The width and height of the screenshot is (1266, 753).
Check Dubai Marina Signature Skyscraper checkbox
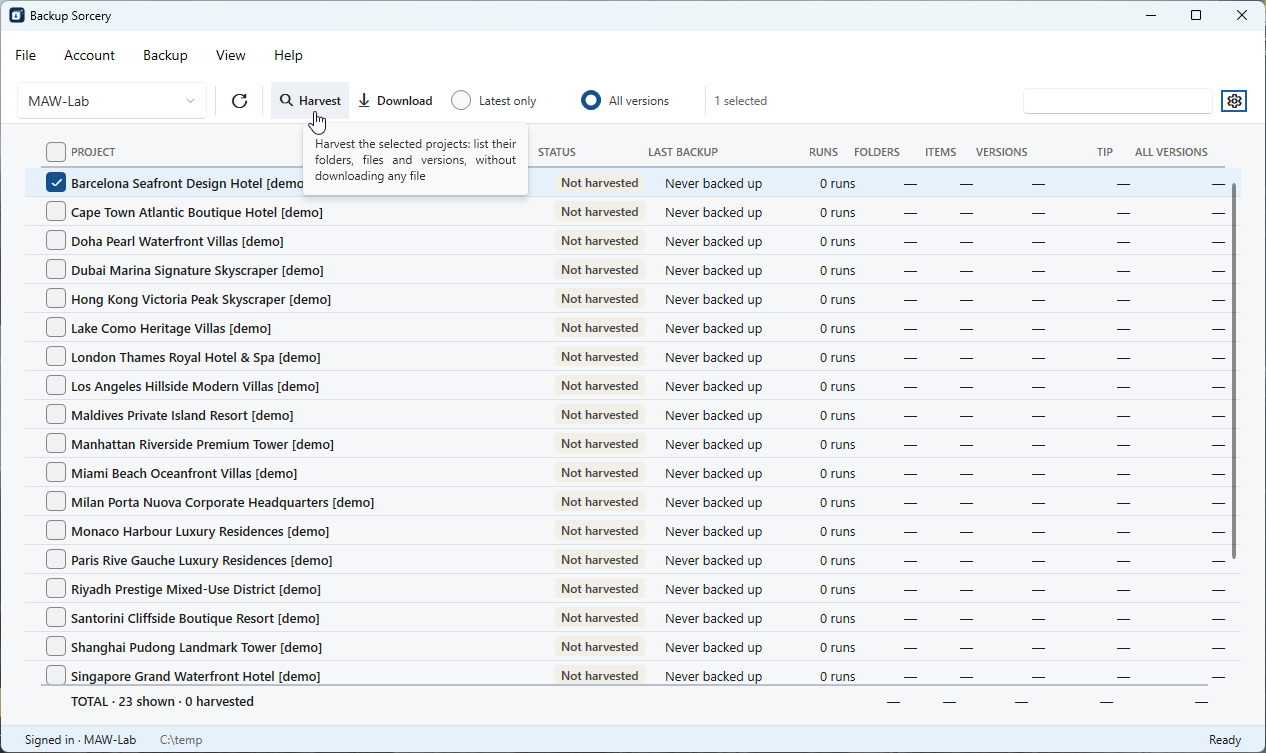coord(56,270)
